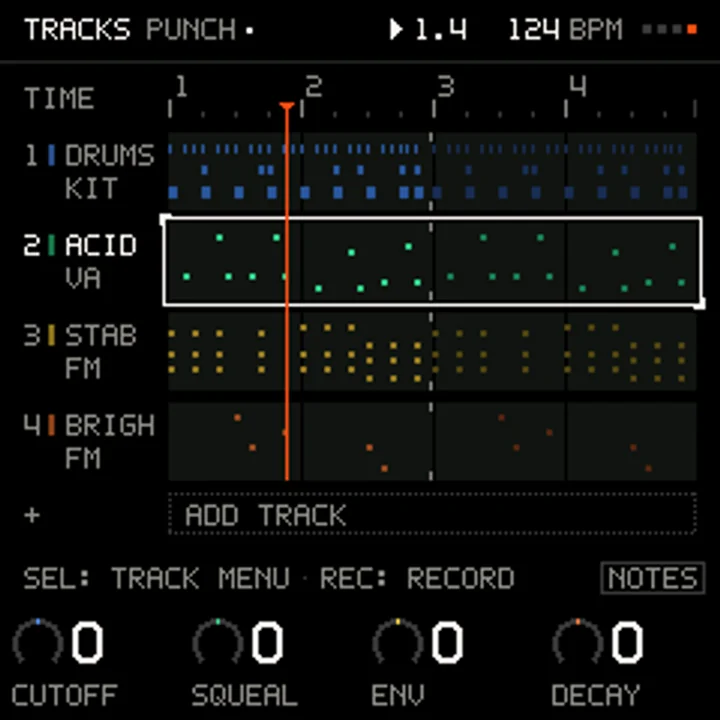This screenshot has width=720, height=720.
Task: Click the ADD TRACK button
Action: [x=432, y=514]
